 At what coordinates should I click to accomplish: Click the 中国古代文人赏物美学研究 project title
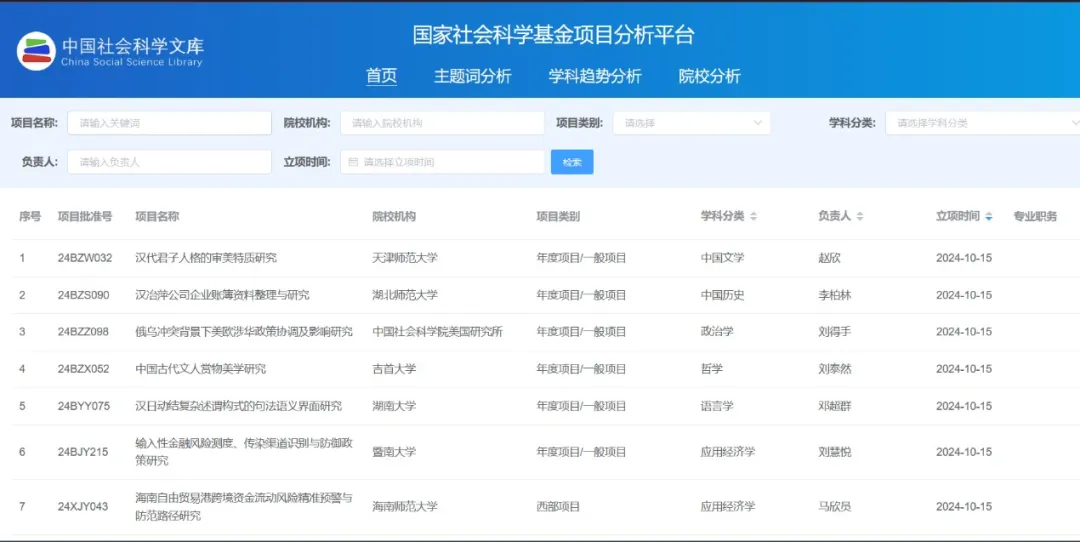200,369
